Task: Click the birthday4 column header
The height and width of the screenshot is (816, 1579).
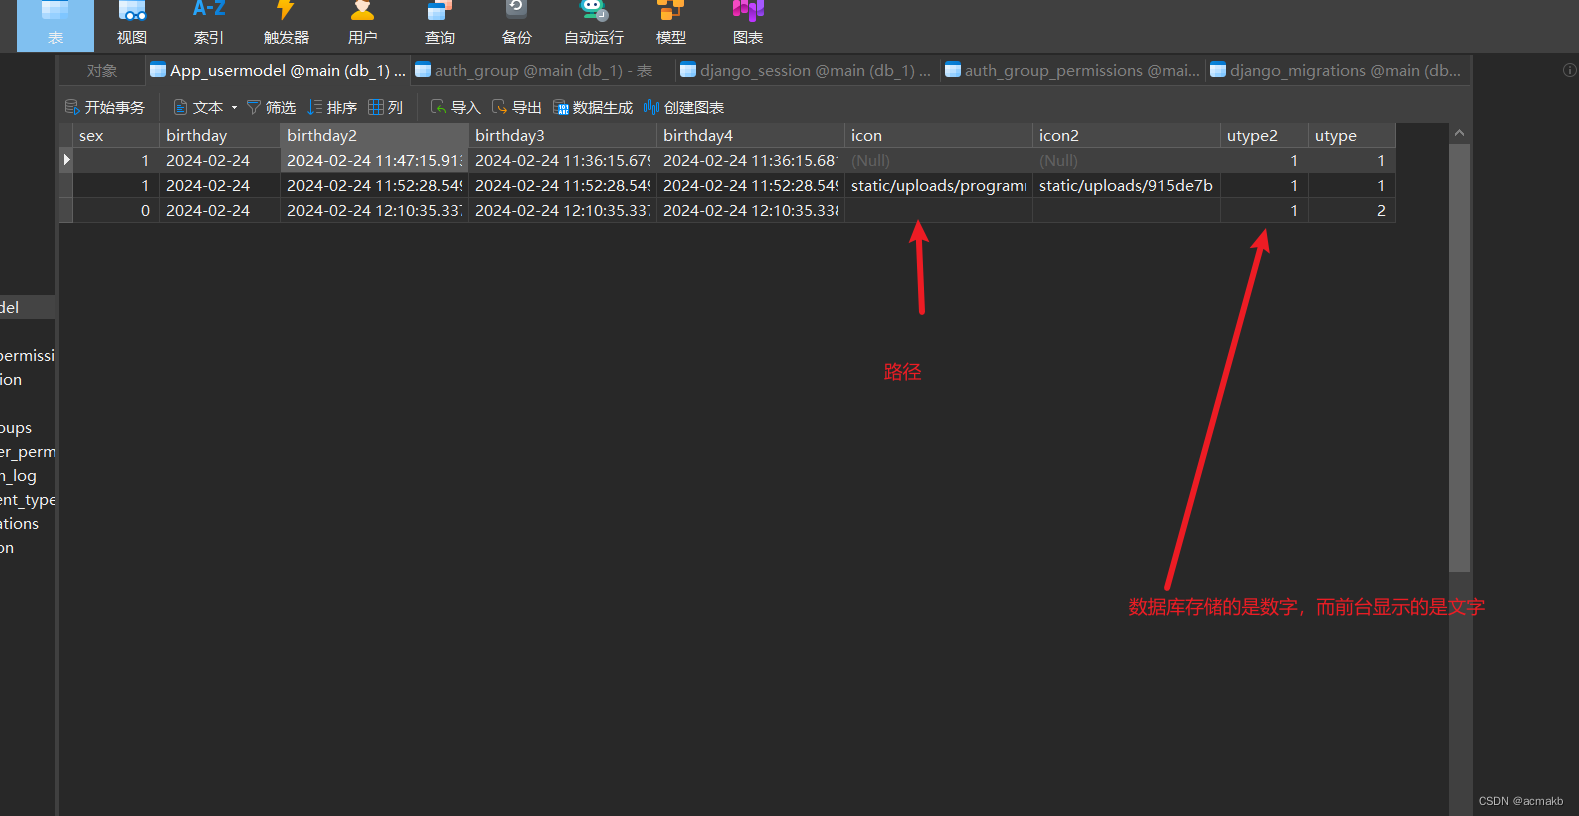Action: pos(750,135)
